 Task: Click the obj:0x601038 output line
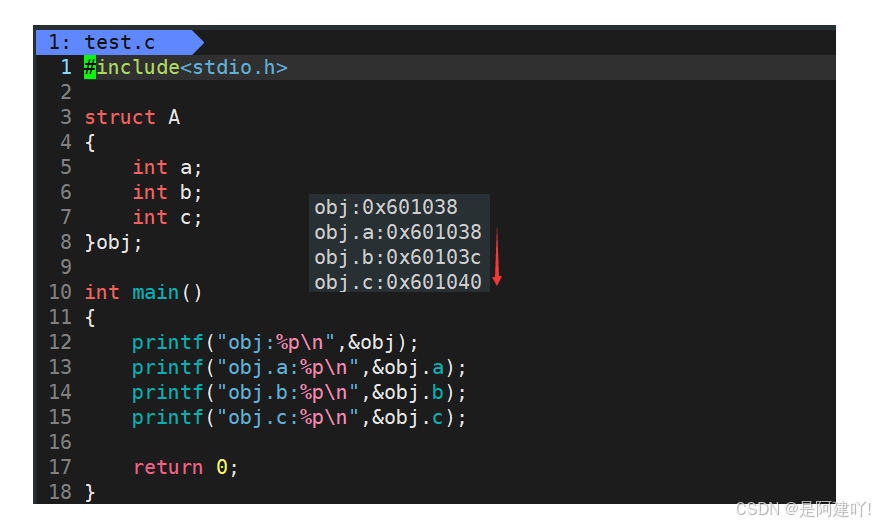tap(386, 208)
